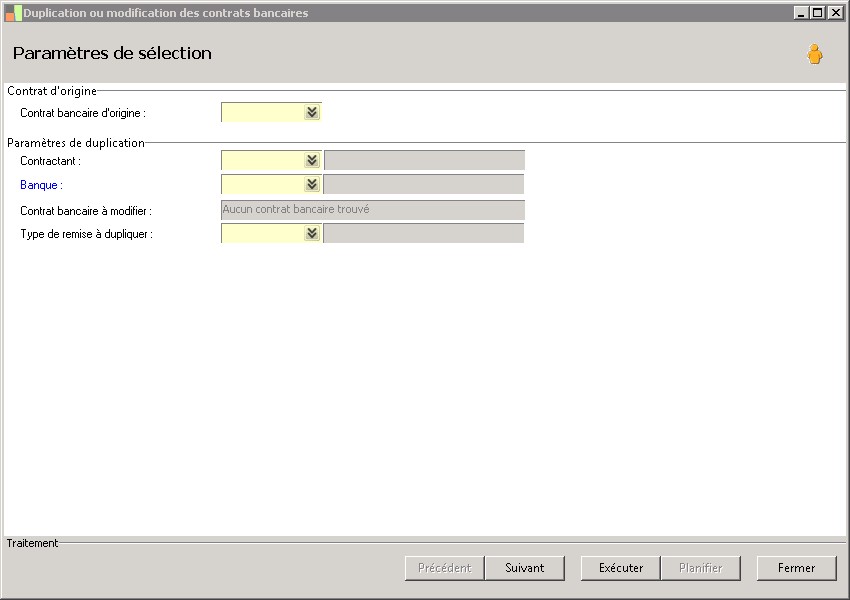The image size is (850, 600).
Task: Click 'Aucun contrat bancaire trouvé' field
Action: (373, 210)
